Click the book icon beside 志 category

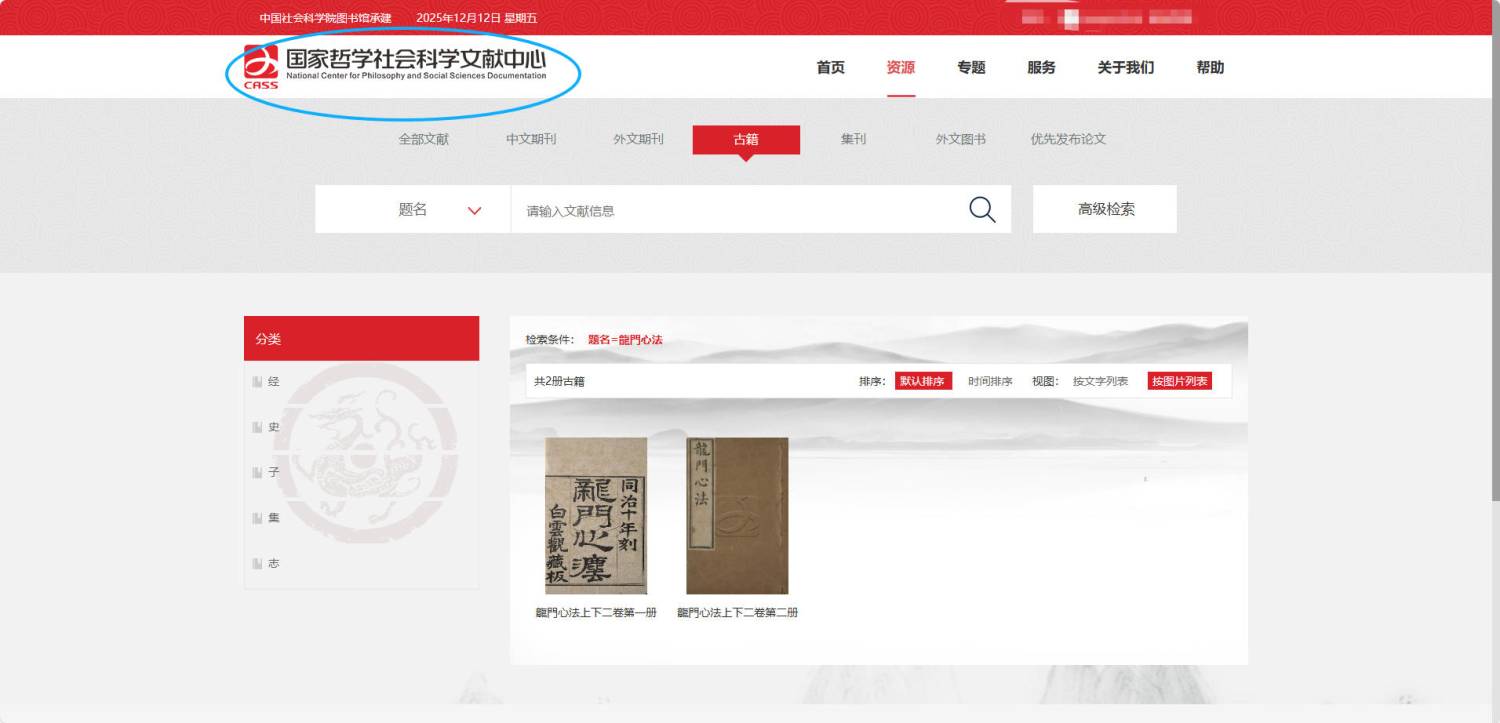click(257, 563)
